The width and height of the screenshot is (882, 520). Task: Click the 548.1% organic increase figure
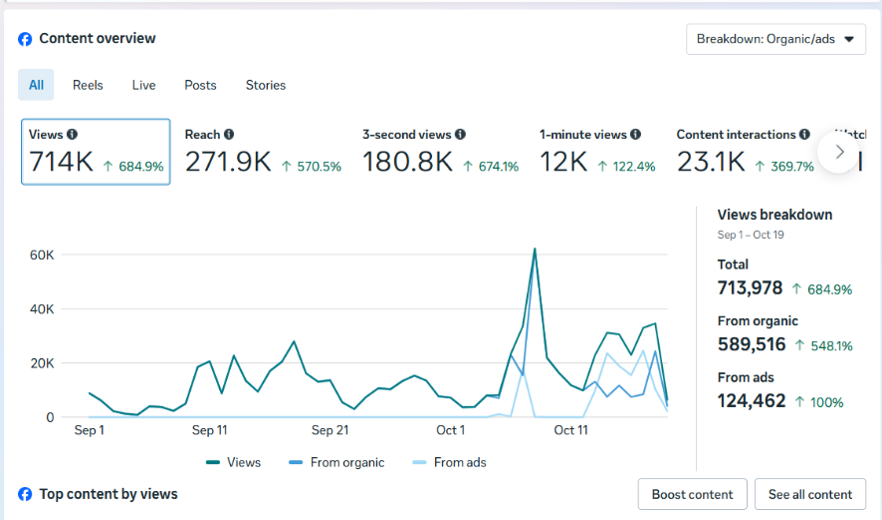click(824, 346)
